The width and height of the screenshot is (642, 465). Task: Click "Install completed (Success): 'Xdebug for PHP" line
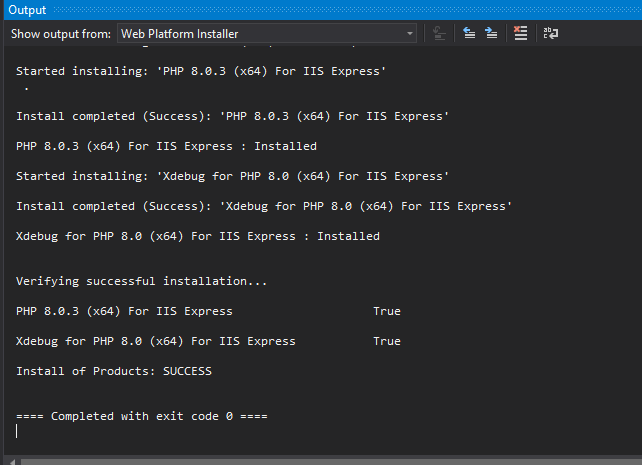pos(264,206)
